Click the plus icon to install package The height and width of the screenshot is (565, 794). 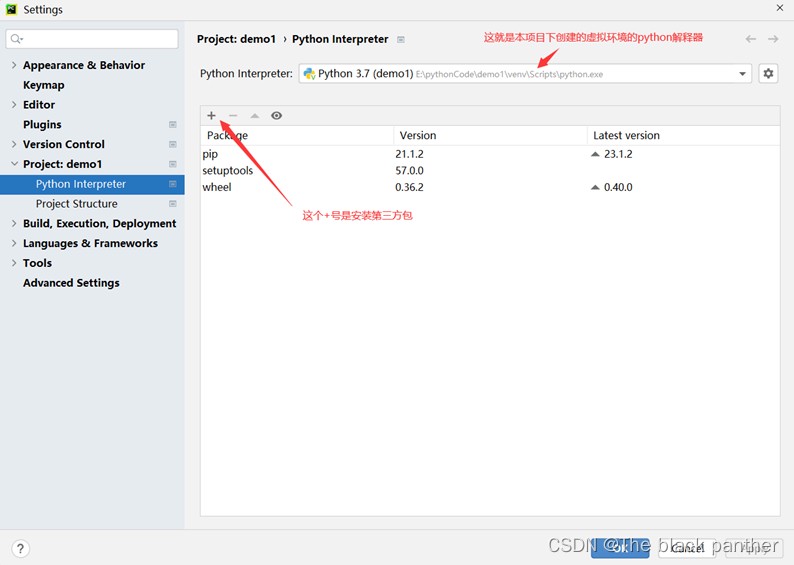211,115
